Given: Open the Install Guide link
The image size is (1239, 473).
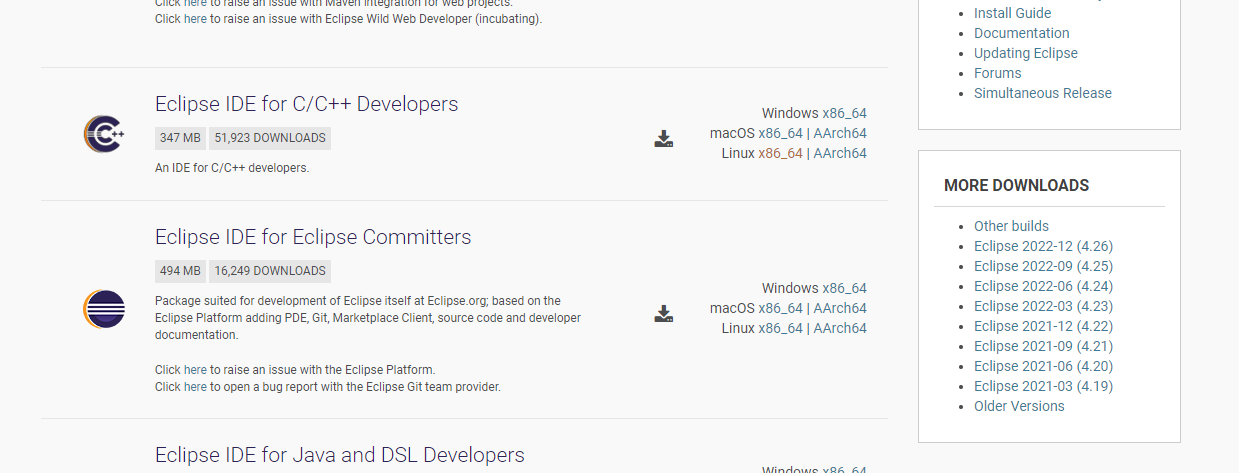Looking at the screenshot, I should (1012, 13).
